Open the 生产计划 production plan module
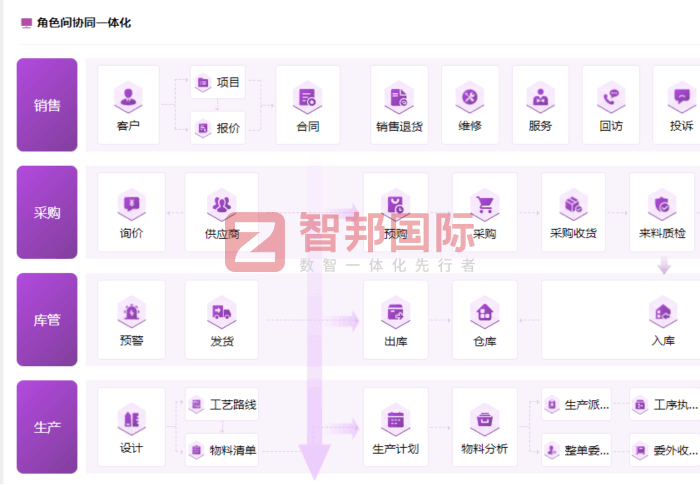The width and height of the screenshot is (700, 485). [396, 427]
